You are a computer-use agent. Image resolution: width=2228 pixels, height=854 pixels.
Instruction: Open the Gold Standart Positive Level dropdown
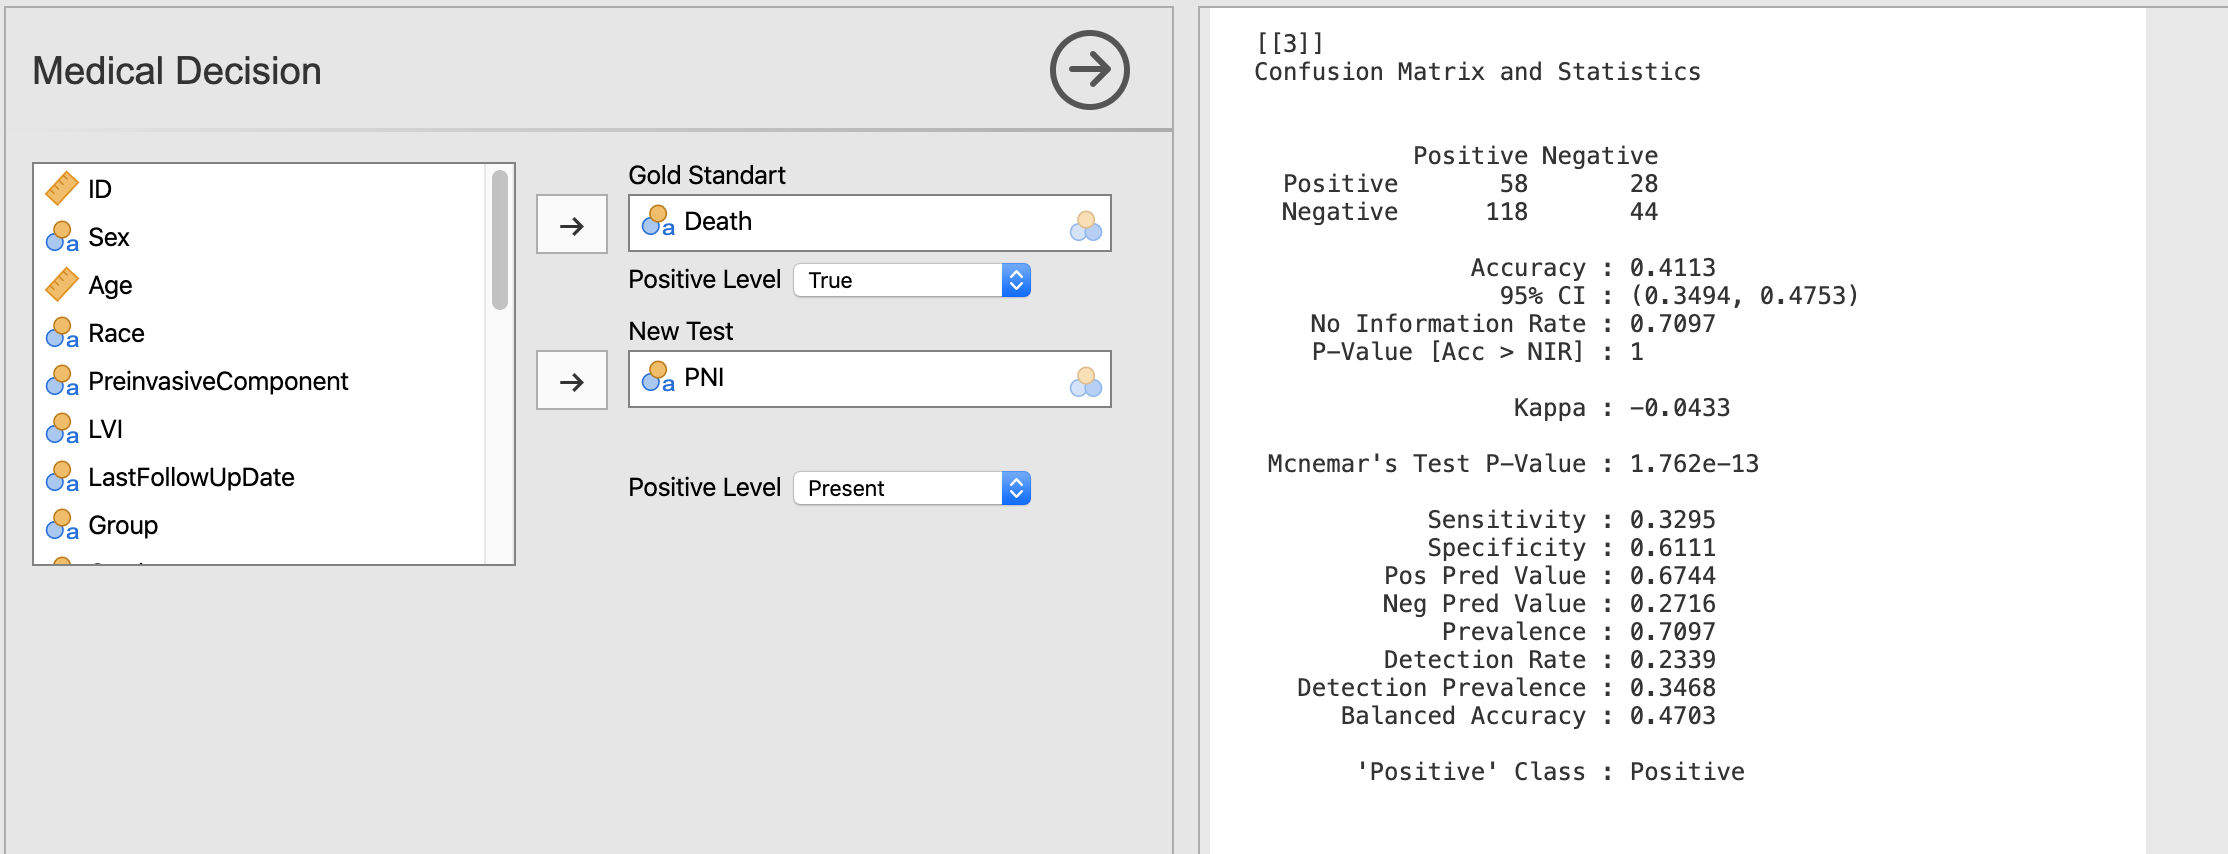click(x=911, y=280)
